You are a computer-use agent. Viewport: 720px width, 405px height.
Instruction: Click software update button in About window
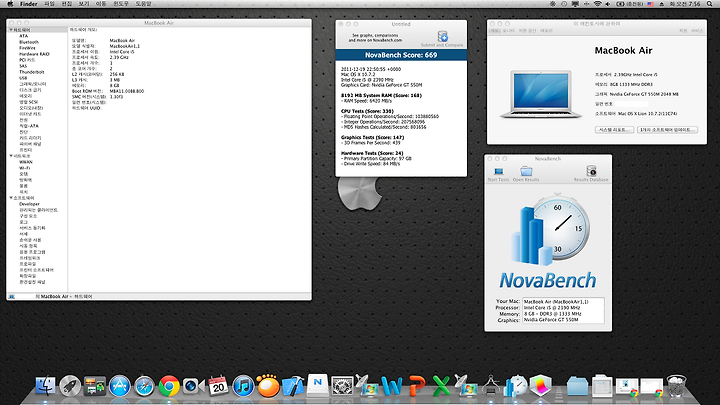(667, 130)
